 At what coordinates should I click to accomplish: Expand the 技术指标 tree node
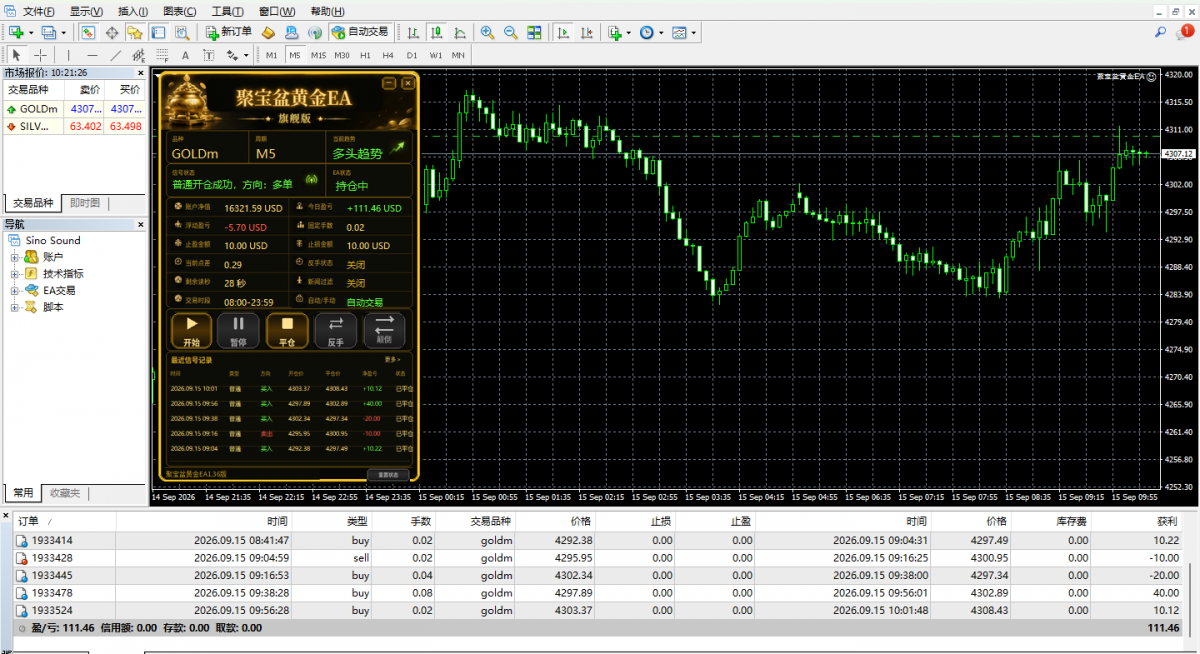point(15,273)
